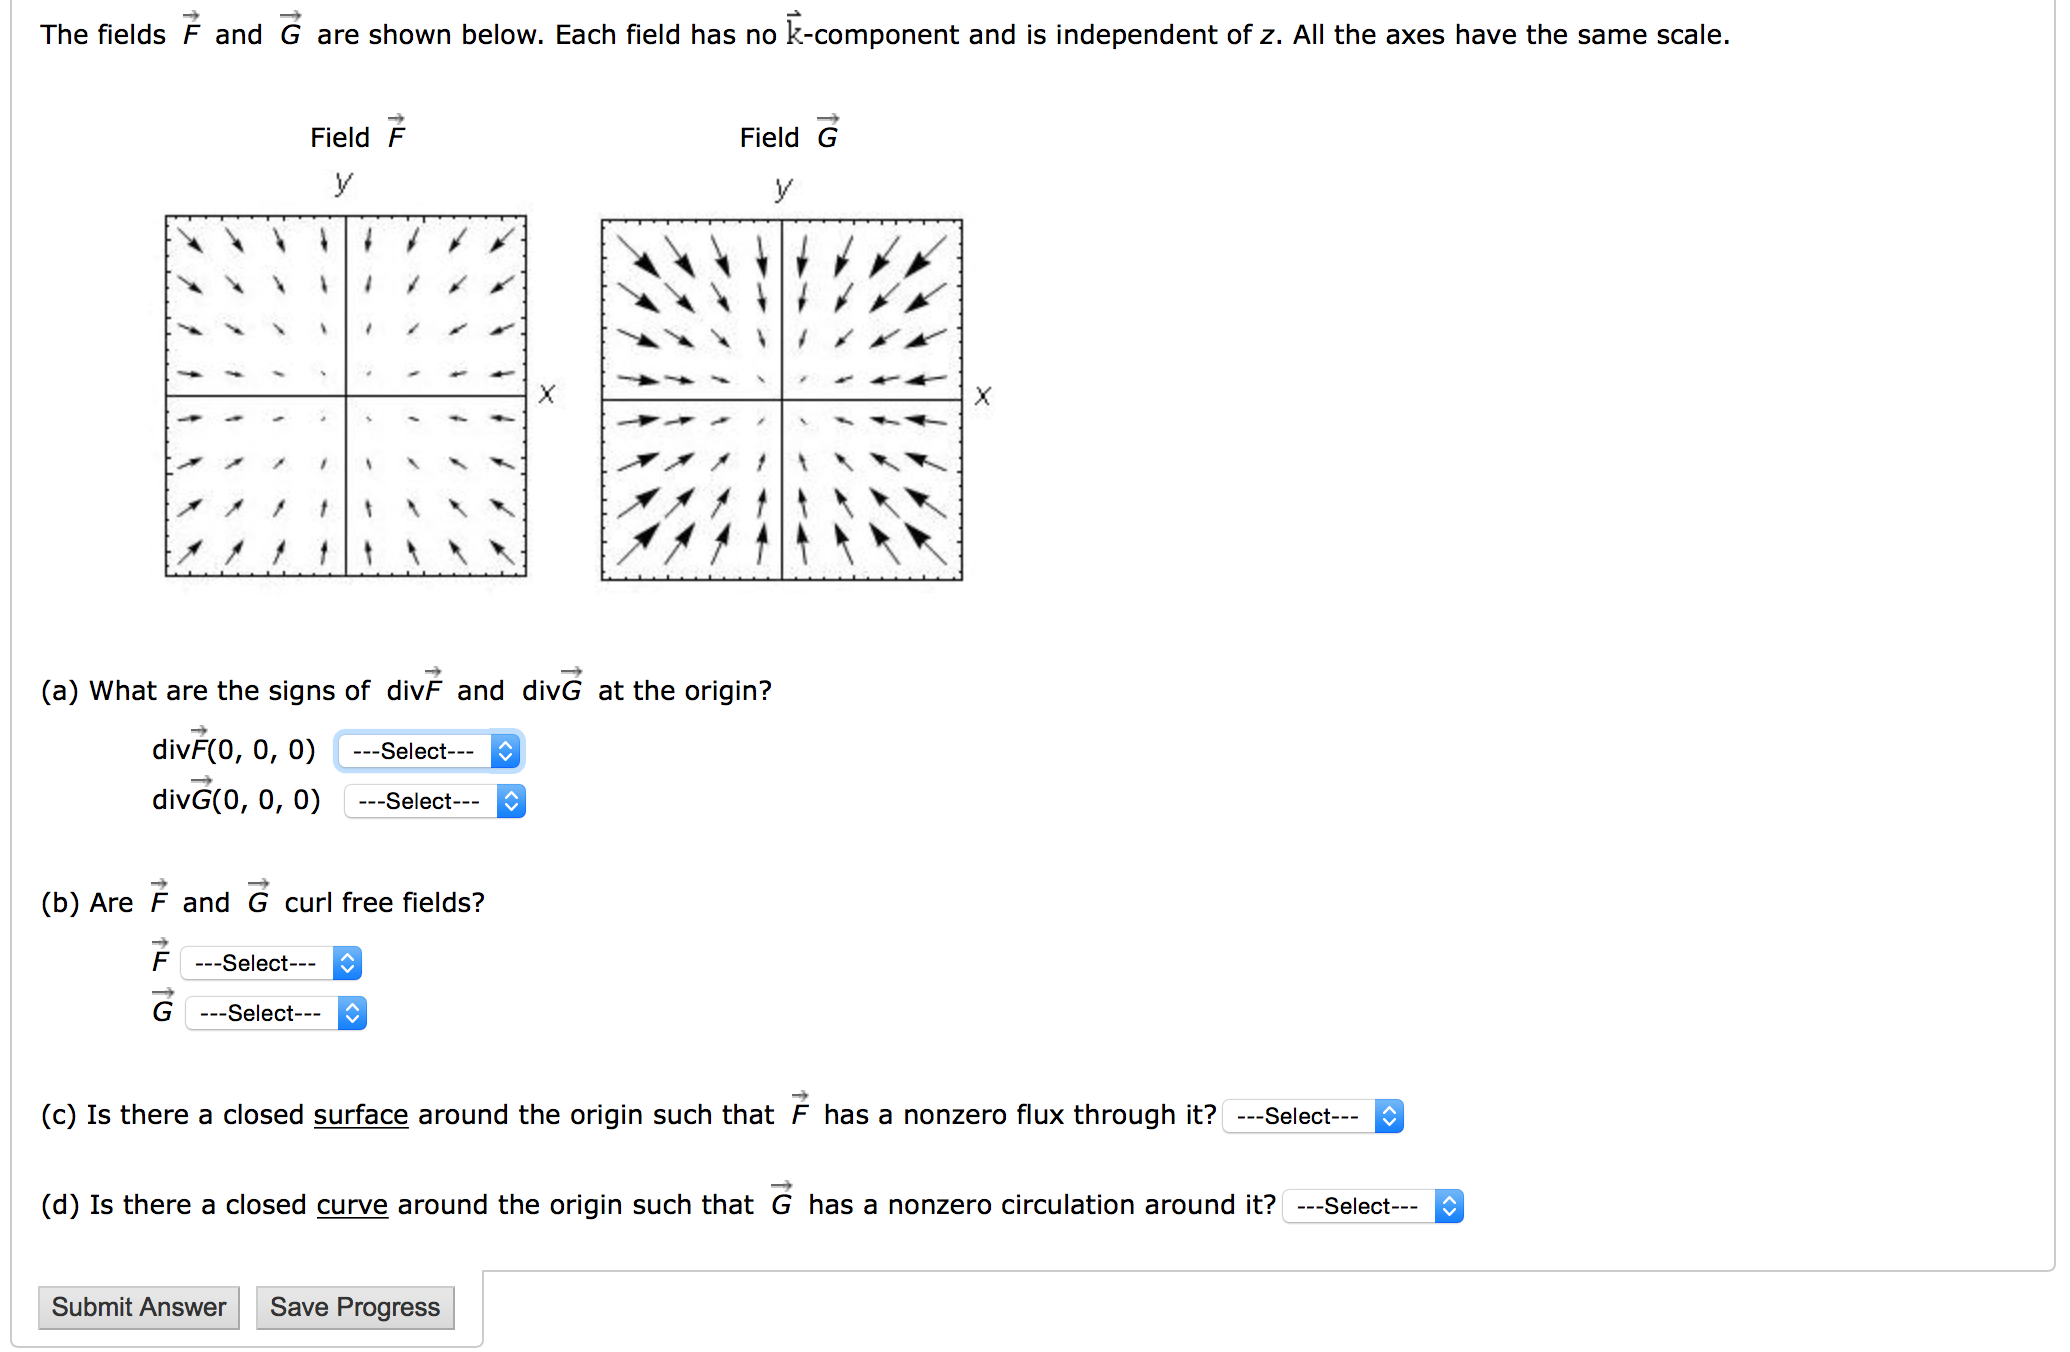The height and width of the screenshot is (1352, 2070).
Task: Click the underlined word curve in part (d)
Action: (x=352, y=1205)
